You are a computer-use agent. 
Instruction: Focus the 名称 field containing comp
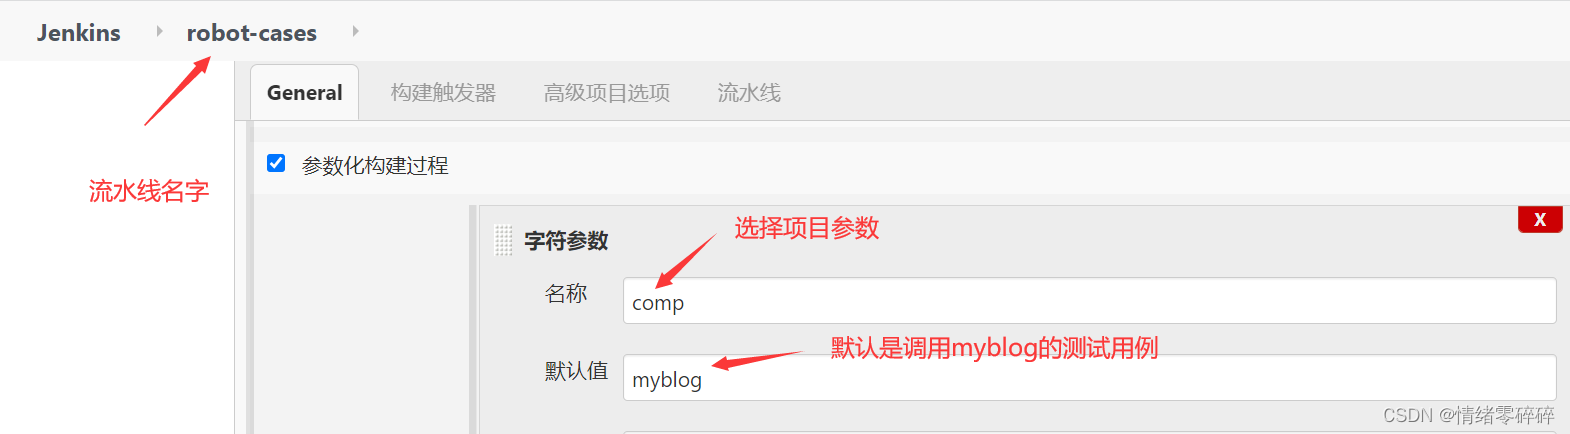point(1089,301)
